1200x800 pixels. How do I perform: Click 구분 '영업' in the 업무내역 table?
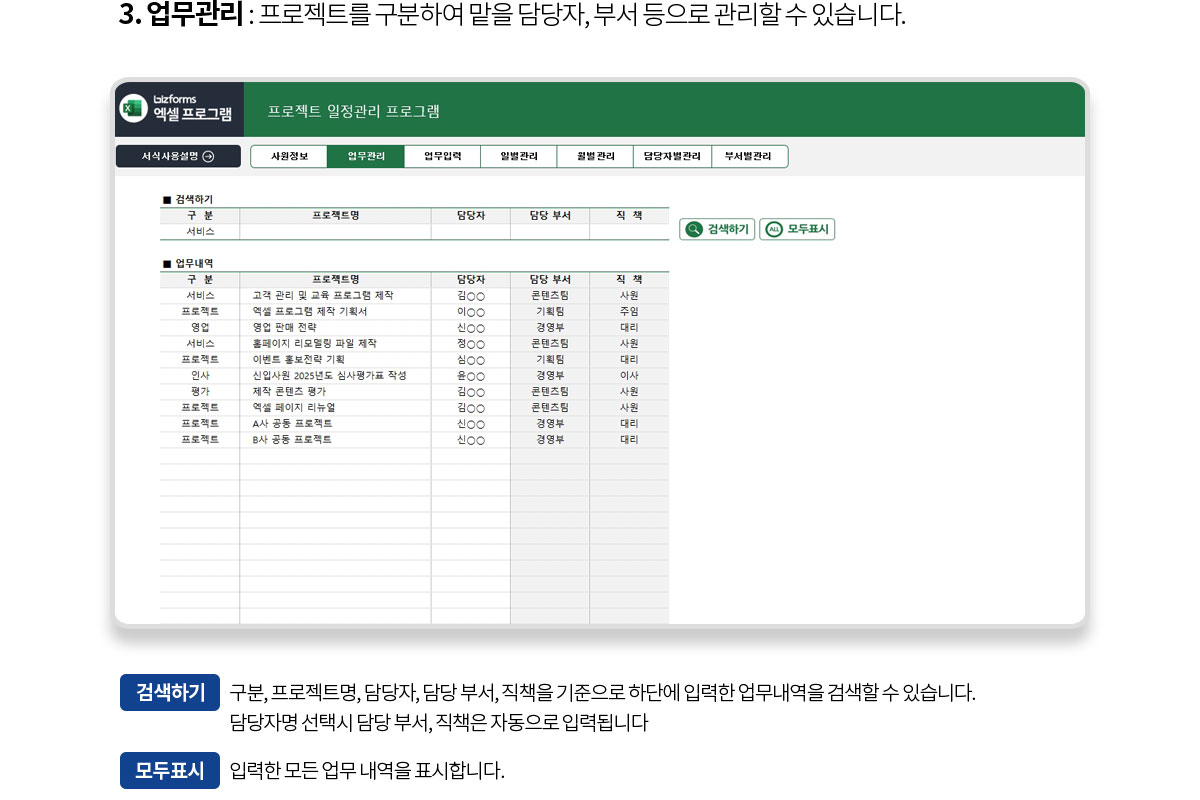point(200,328)
